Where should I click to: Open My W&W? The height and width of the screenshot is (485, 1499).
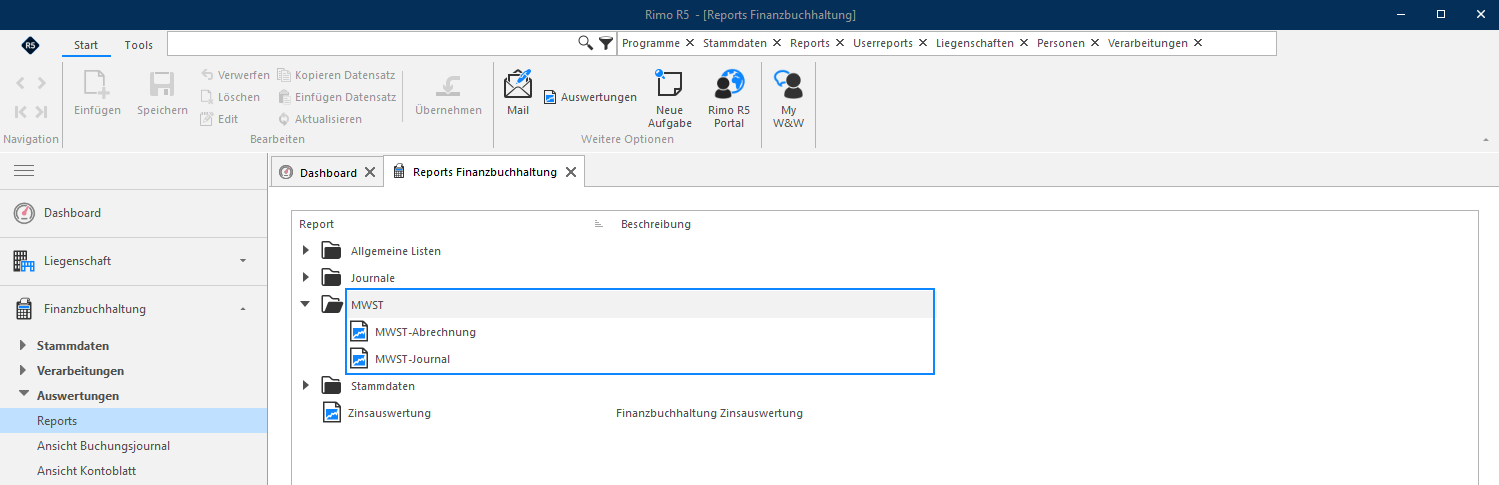[x=789, y=100]
